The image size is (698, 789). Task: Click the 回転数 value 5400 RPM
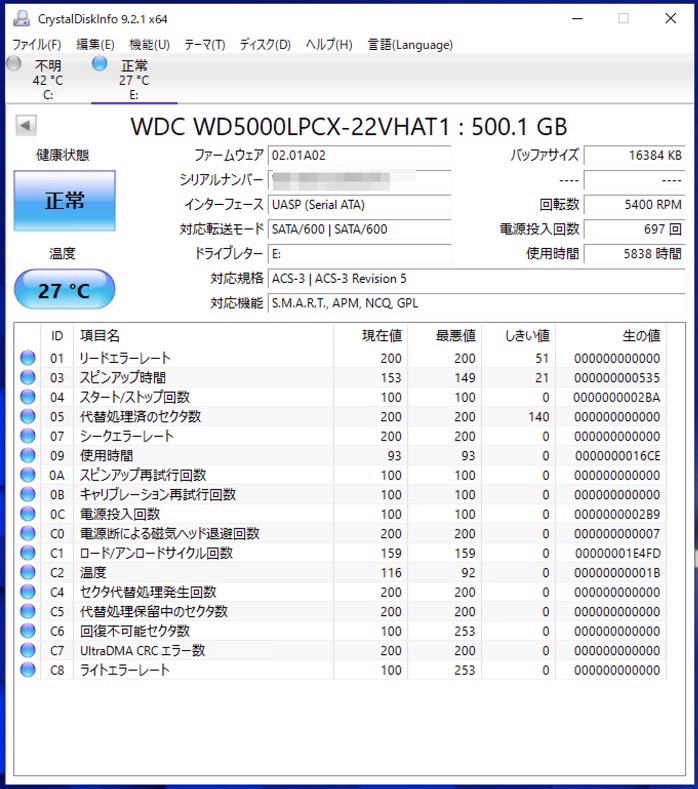pos(634,205)
